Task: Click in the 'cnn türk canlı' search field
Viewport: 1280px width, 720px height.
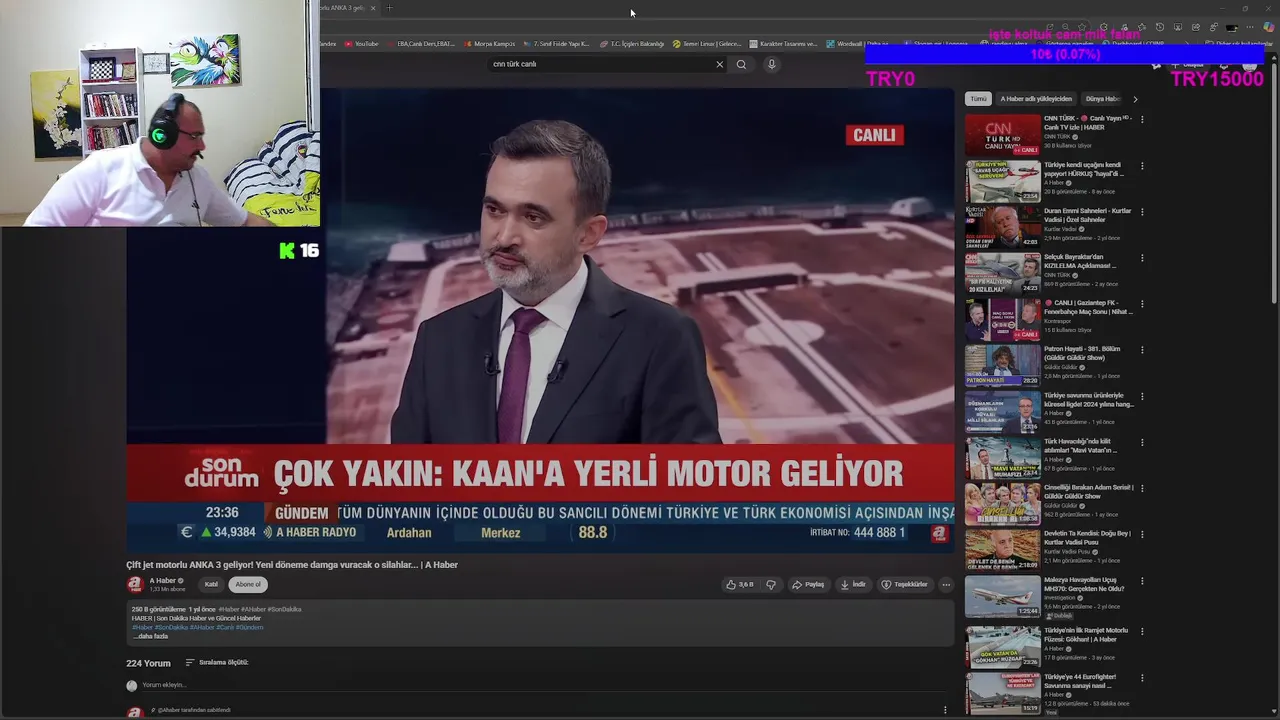Action: point(600,64)
